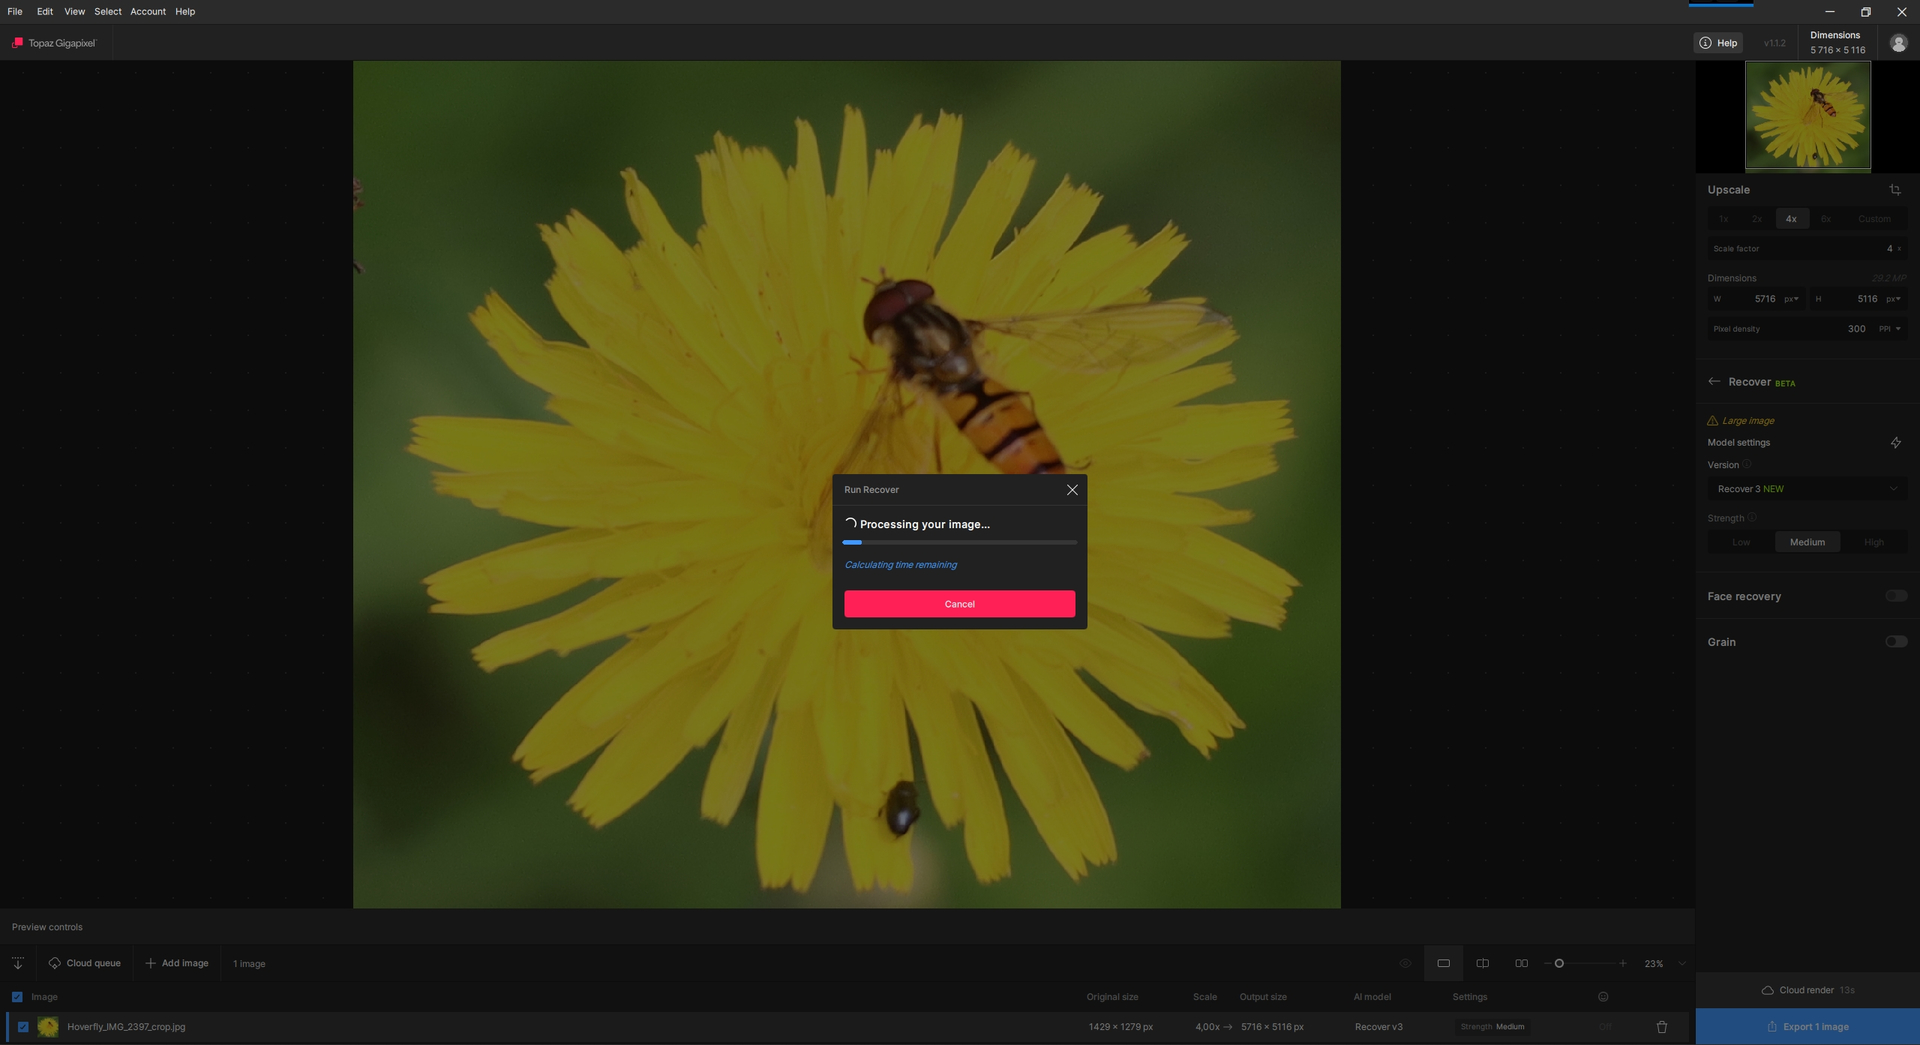Click the lightning bolt beside Model settings
This screenshot has width=1920, height=1045.
click(x=1895, y=443)
